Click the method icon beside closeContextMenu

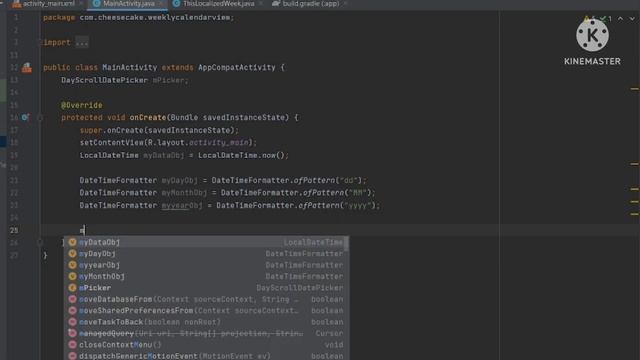tap(73, 345)
